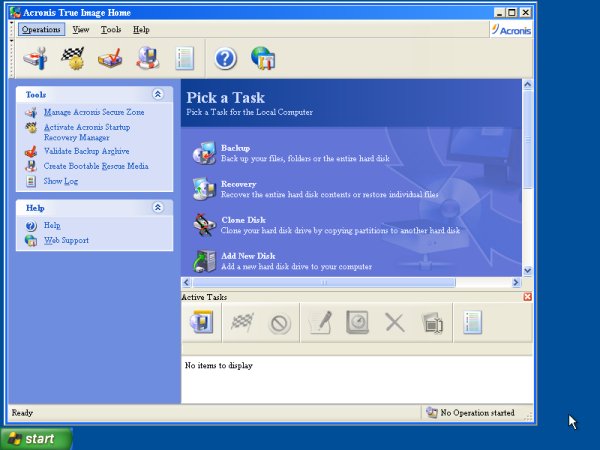Open the Tools menu
The height and width of the screenshot is (450, 600).
pyautogui.click(x=111, y=29)
